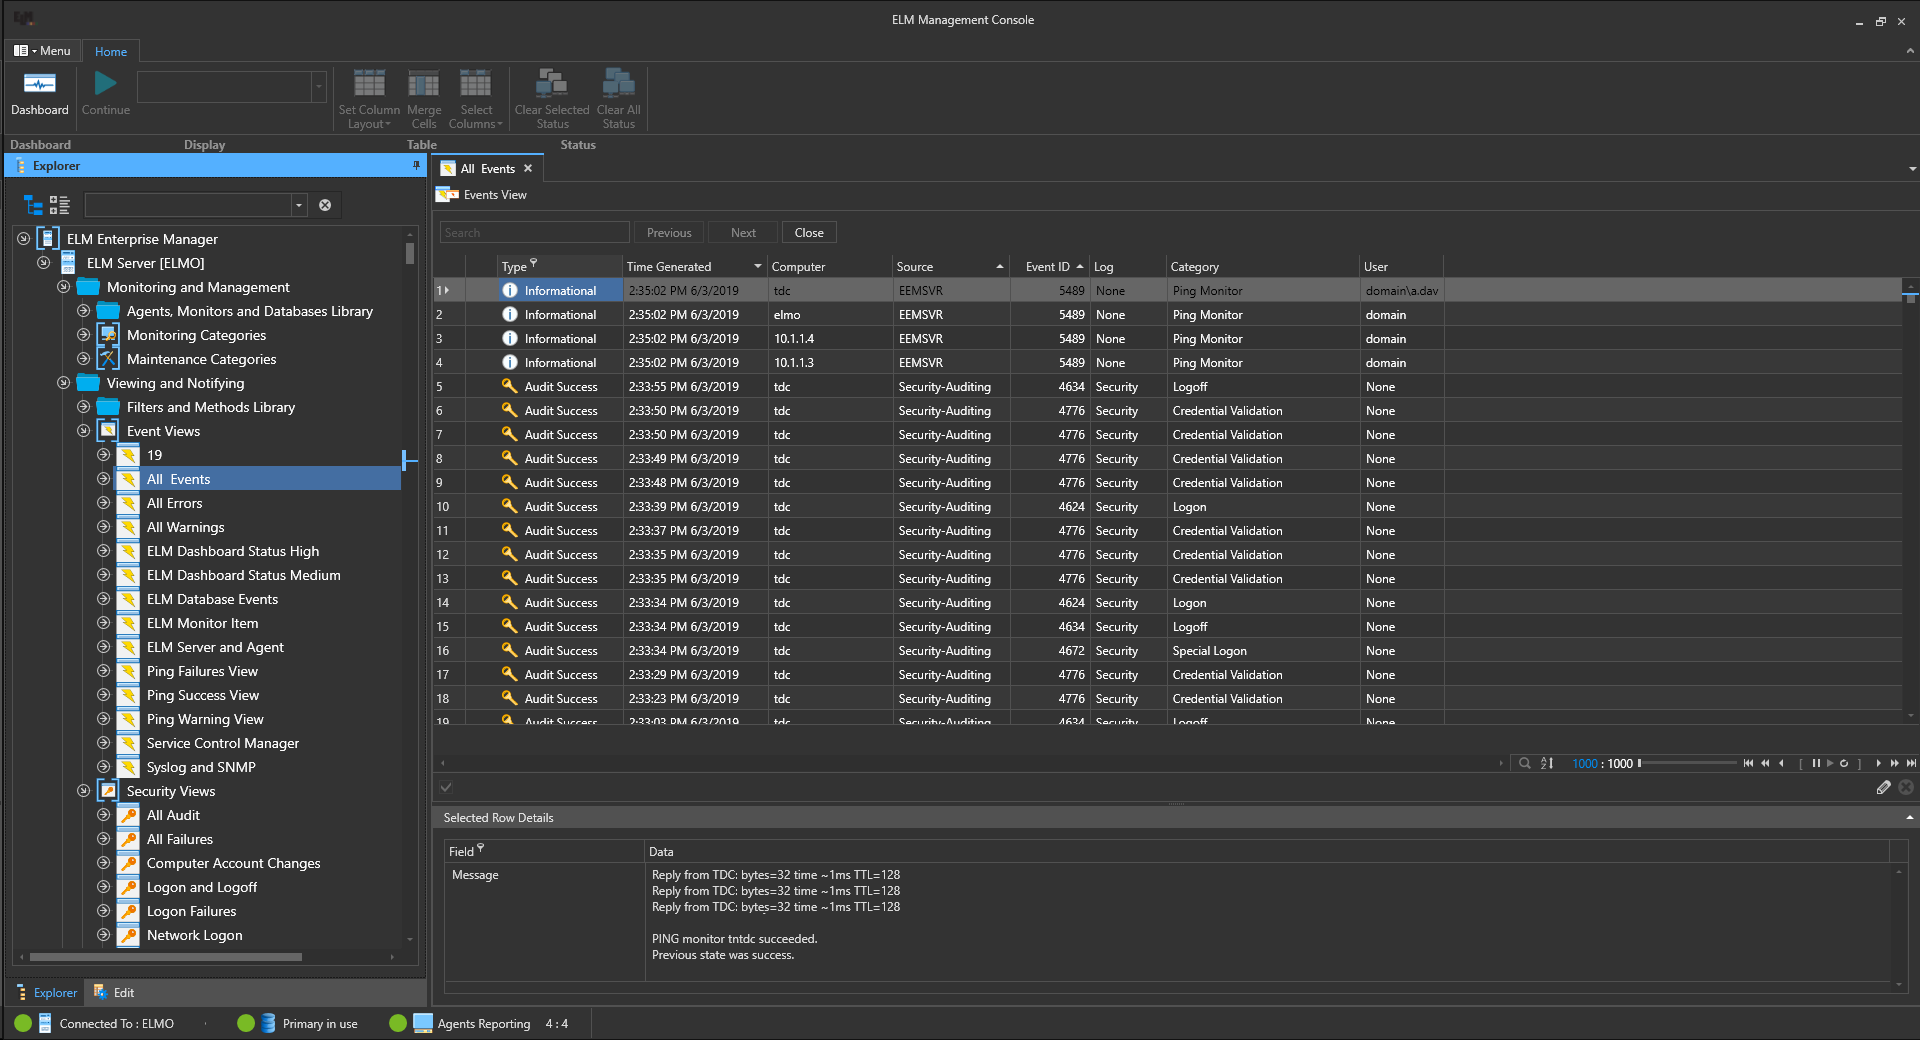Click the magnifier icon in the pager bar
The height and width of the screenshot is (1040, 1920).
(x=1525, y=763)
